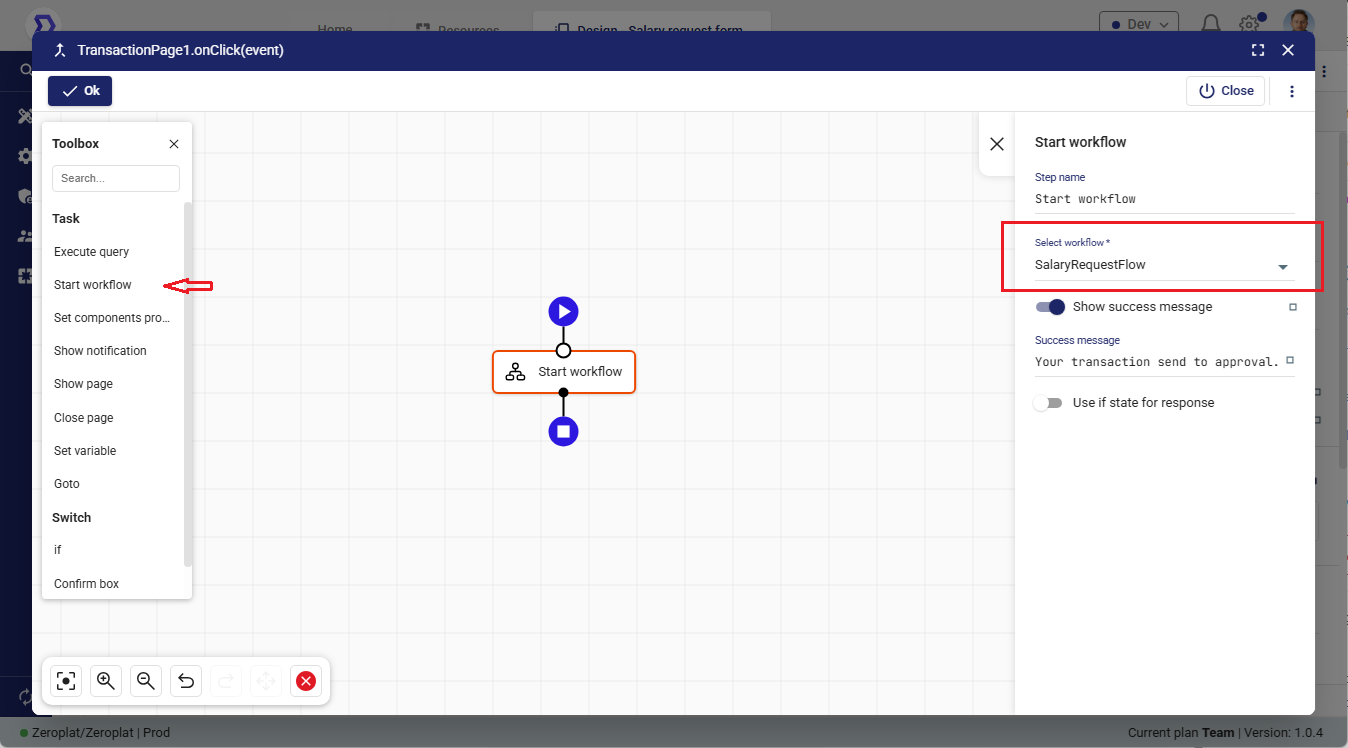Choose Show notification task in Toolbox

pos(100,351)
